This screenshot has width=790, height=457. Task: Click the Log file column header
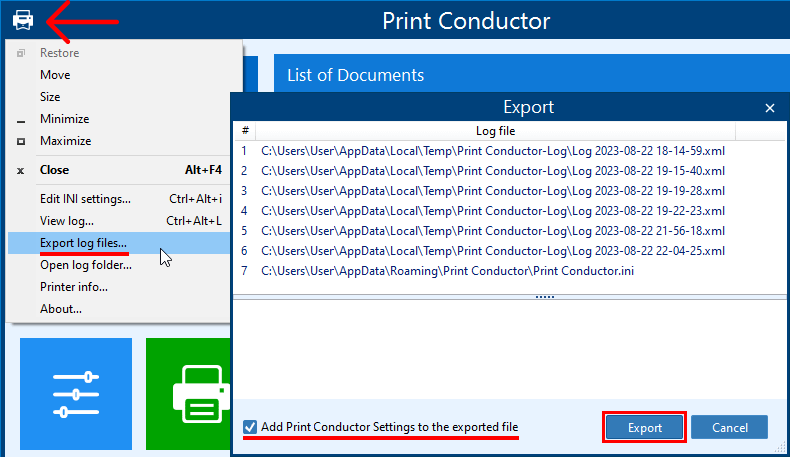(x=495, y=131)
